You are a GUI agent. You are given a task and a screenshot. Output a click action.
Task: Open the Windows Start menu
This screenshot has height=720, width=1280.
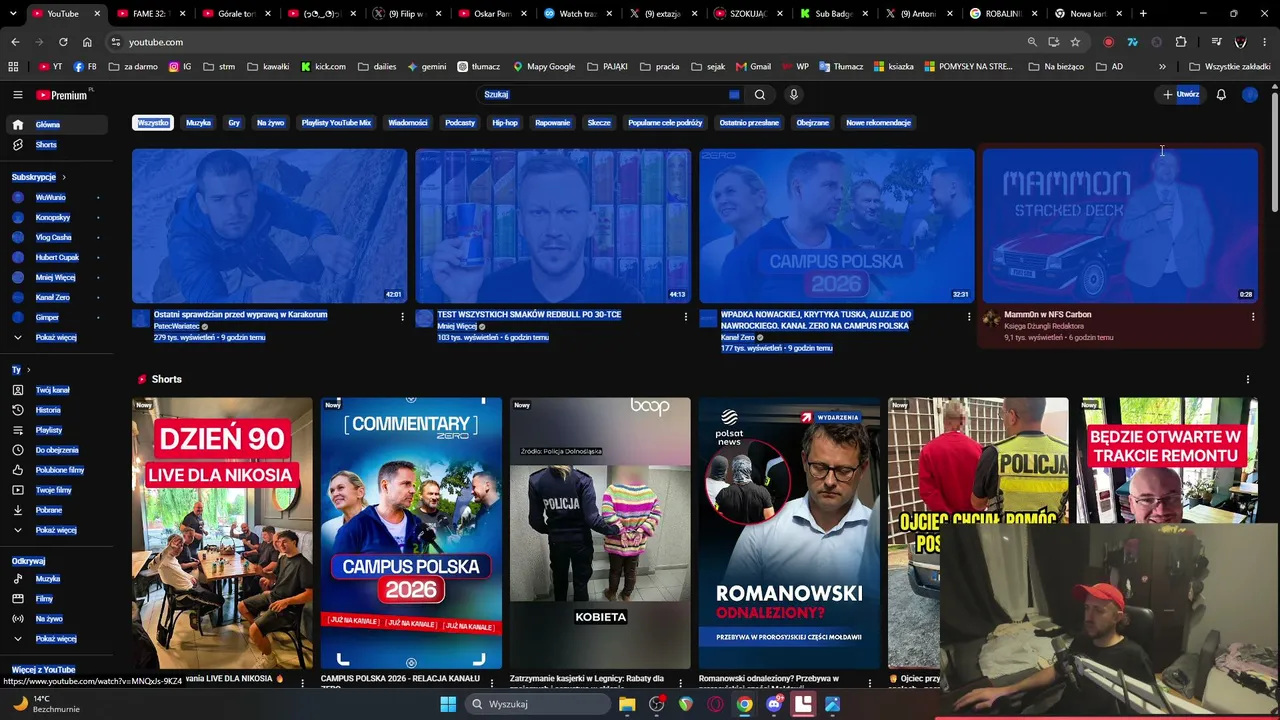point(448,704)
